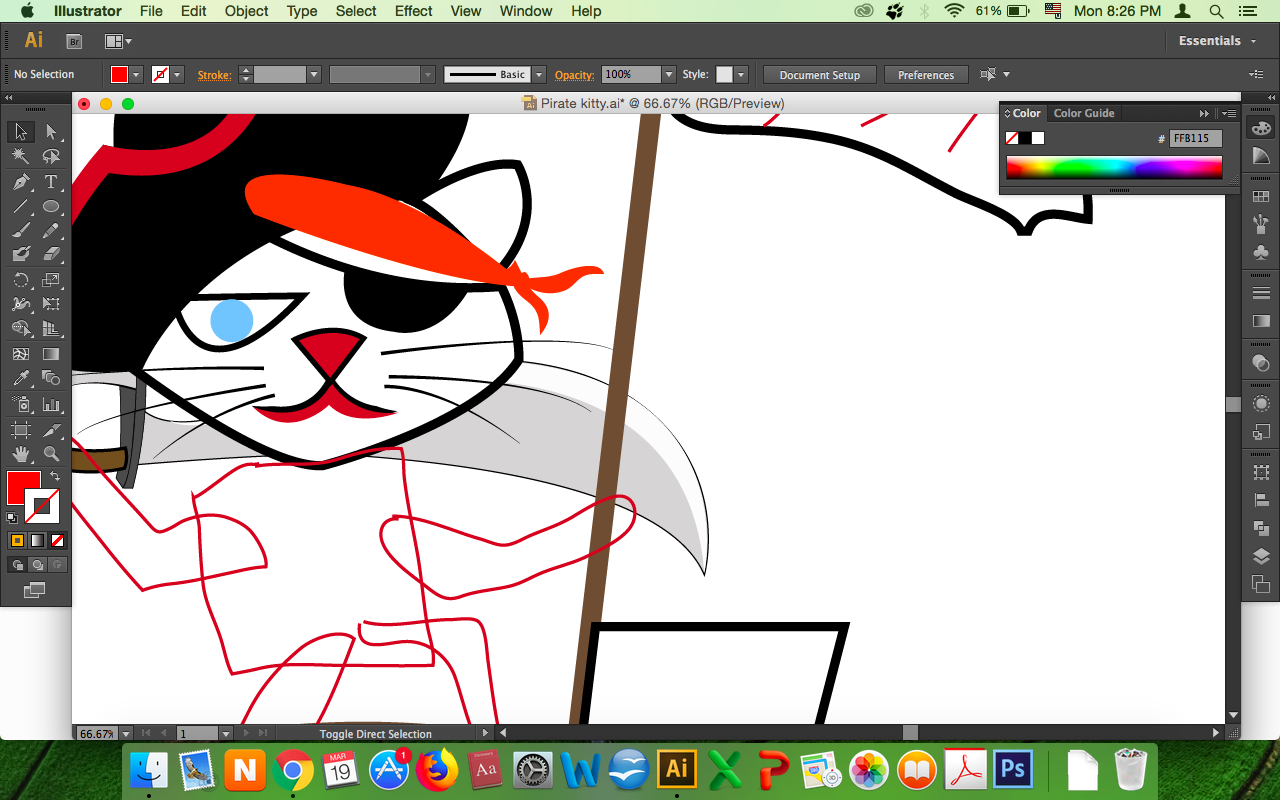Open Photoshop from the Dock
The width and height of the screenshot is (1280, 800).
pos(1014,770)
